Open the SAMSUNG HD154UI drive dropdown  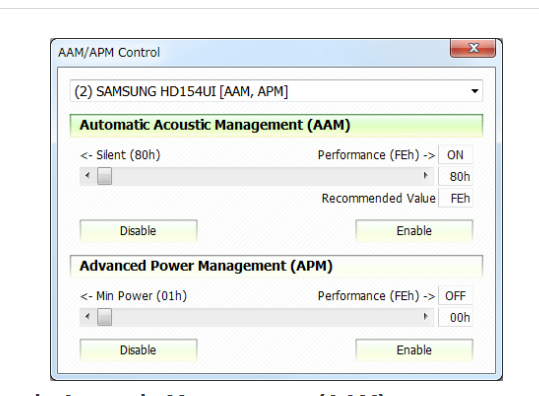tap(276, 91)
